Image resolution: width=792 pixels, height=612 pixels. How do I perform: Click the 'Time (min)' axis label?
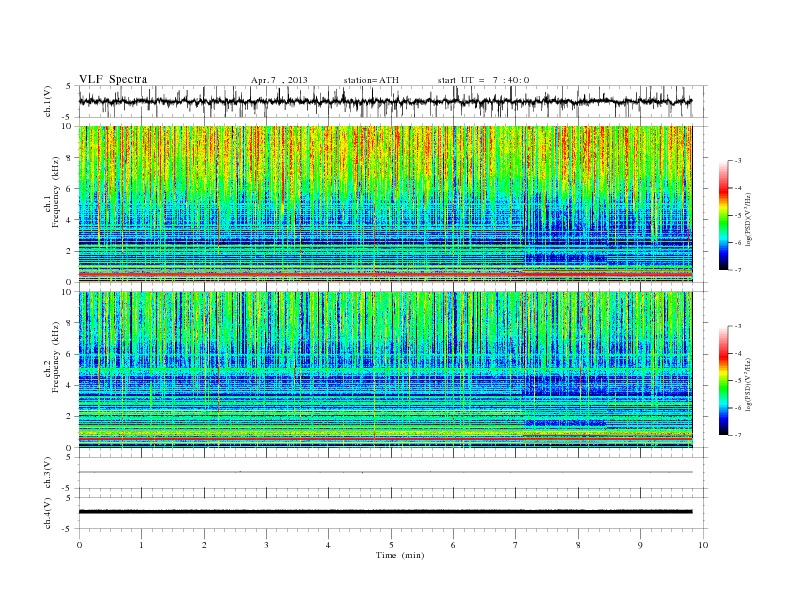pyautogui.click(x=400, y=555)
